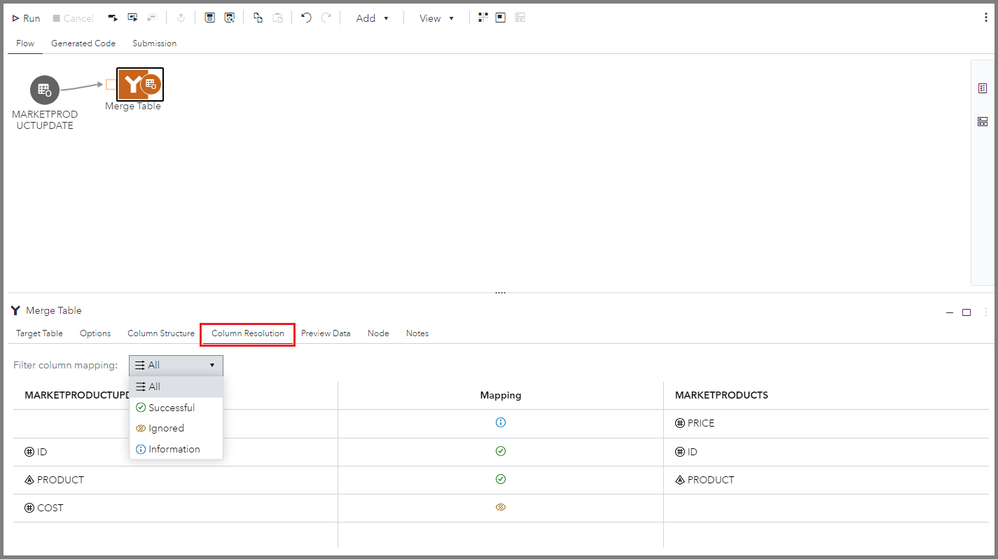Select PRICE in MARKETPRODUCTS column
Viewport: 998px width, 559px height.
point(694,423)
